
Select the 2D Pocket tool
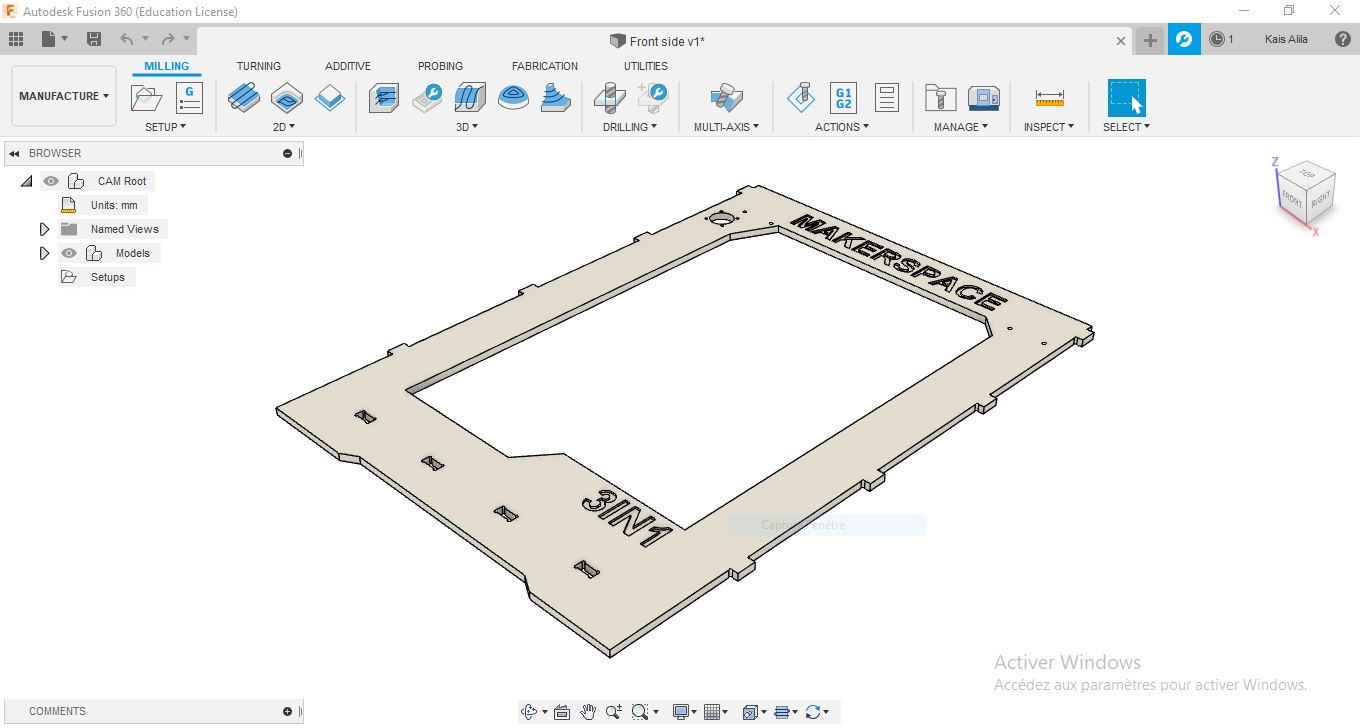pos(287,97)
